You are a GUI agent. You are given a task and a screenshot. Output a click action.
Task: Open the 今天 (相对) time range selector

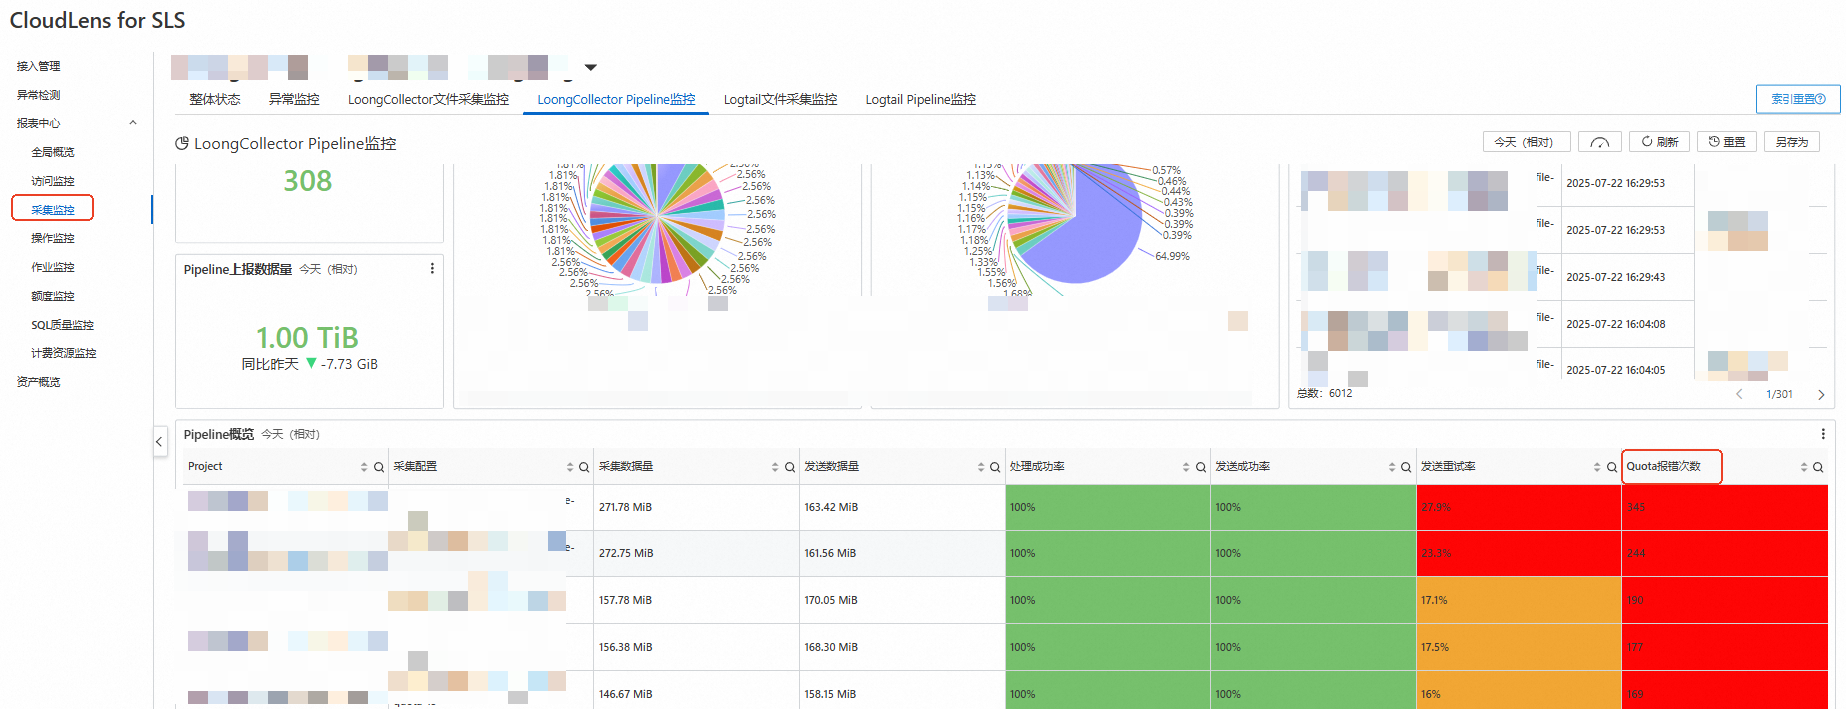1526,142
